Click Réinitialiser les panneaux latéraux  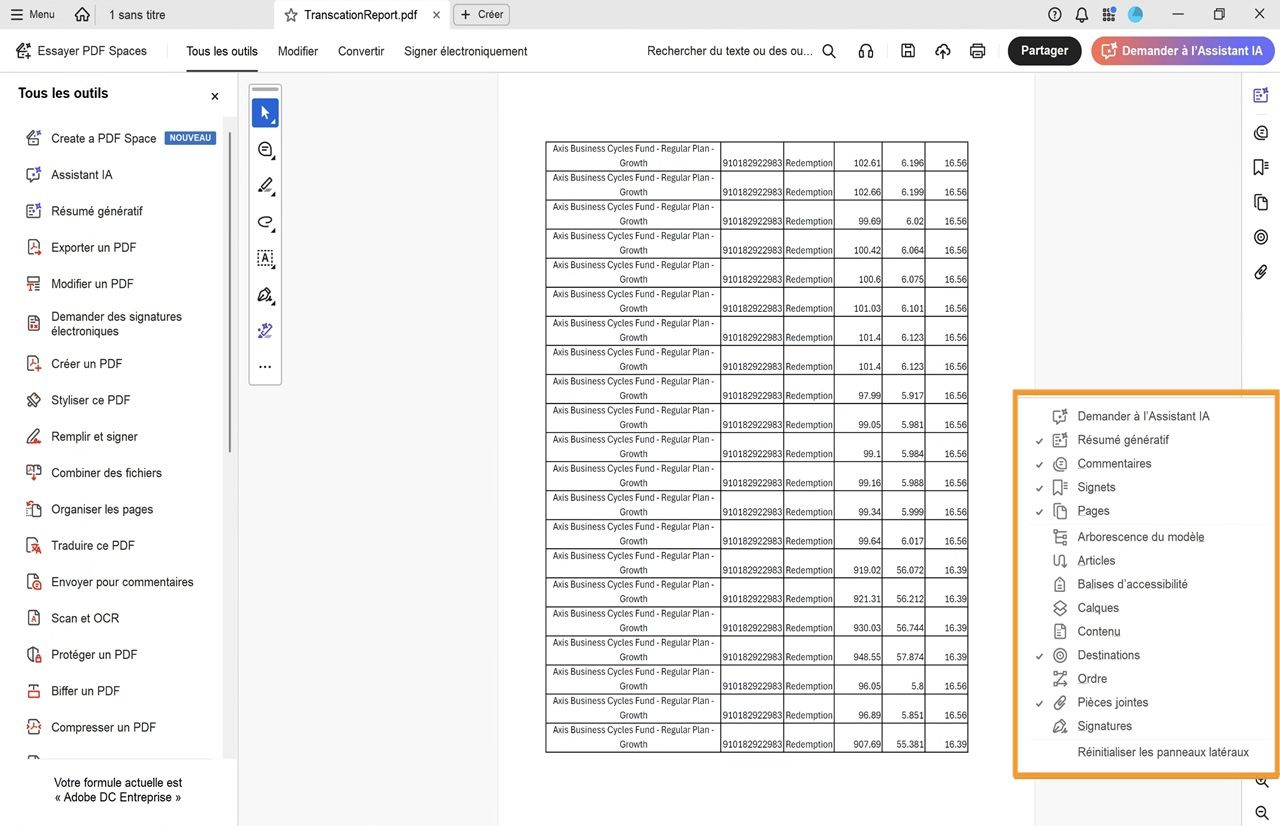(1162, 751)
